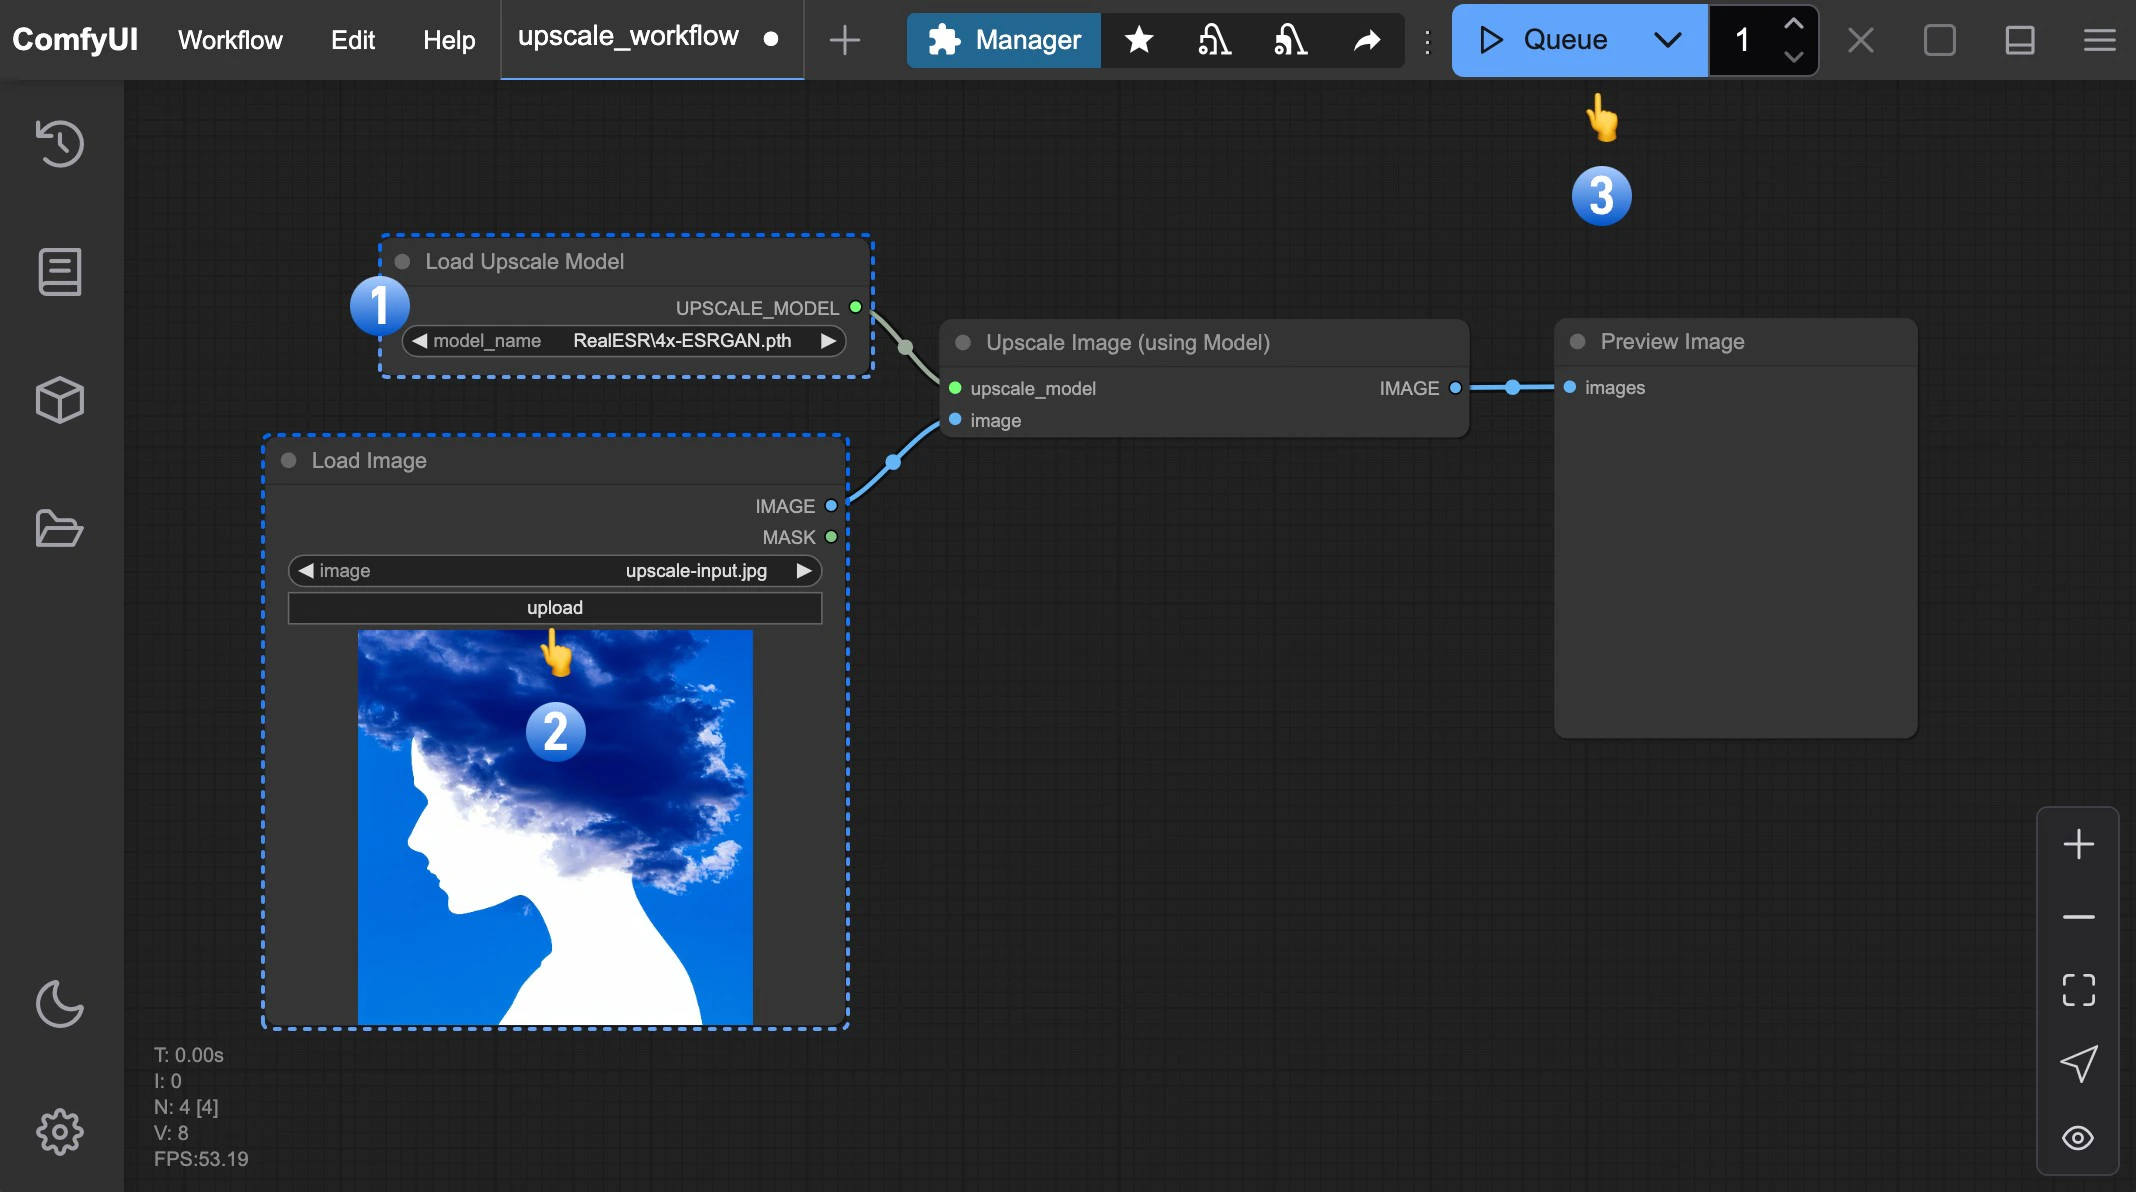Click left arrow on upscale-input.jpg selector

point(307,570)
